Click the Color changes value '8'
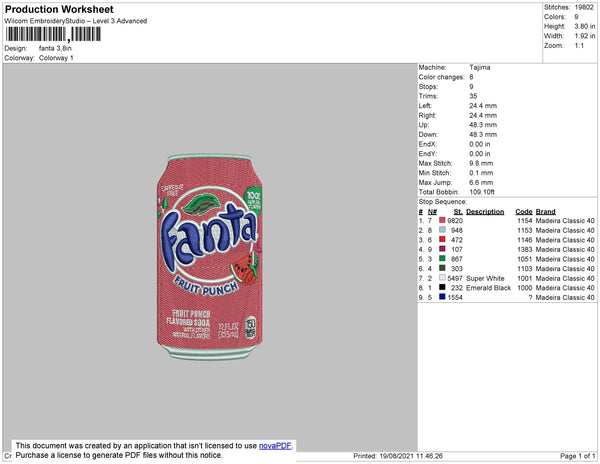 pos(471,77)
